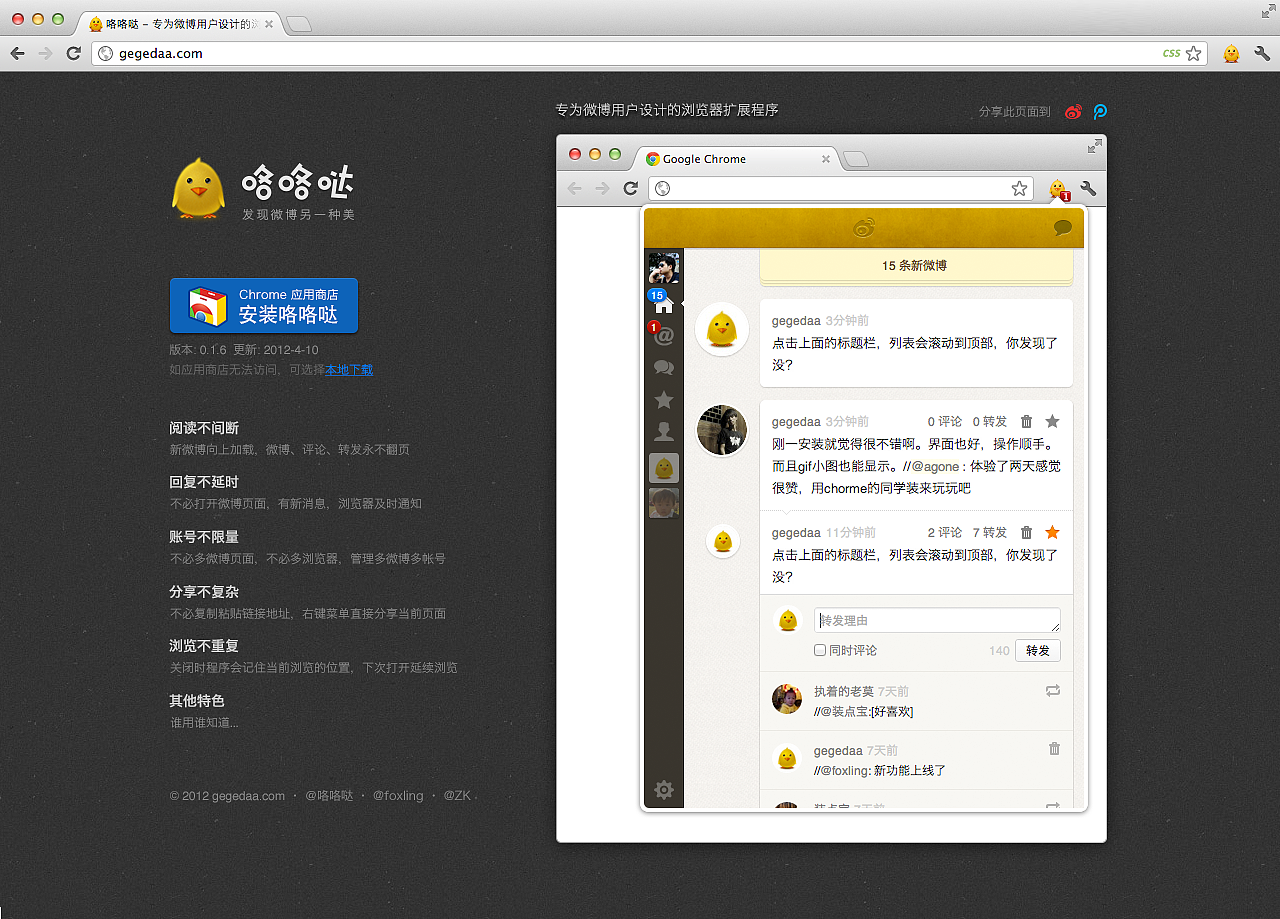
Task: Click the orange favorite star on post
Action: (x=1052, y=532)
